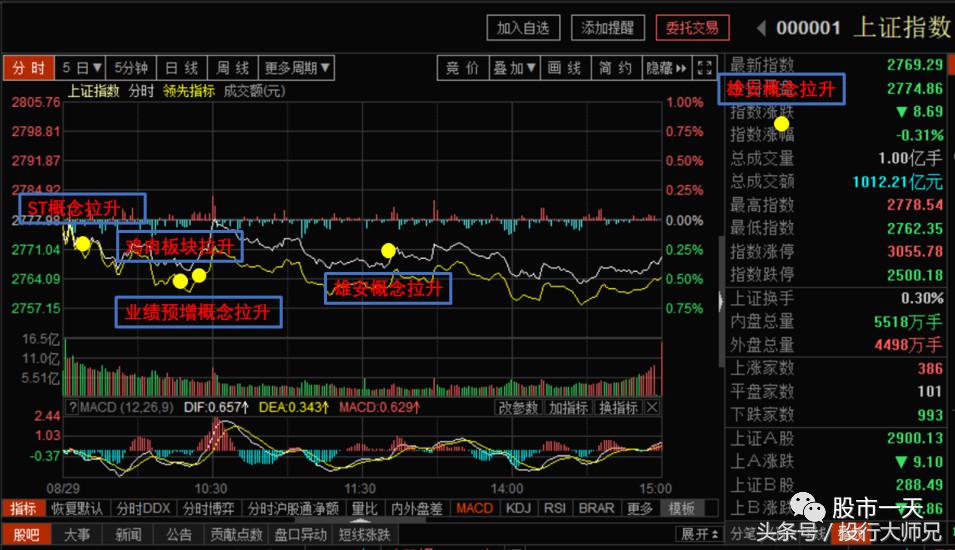The height and width of the screenshot is (550, 955).
Task: Switch to the 分时 intraday tab
Action: [29, 68]
